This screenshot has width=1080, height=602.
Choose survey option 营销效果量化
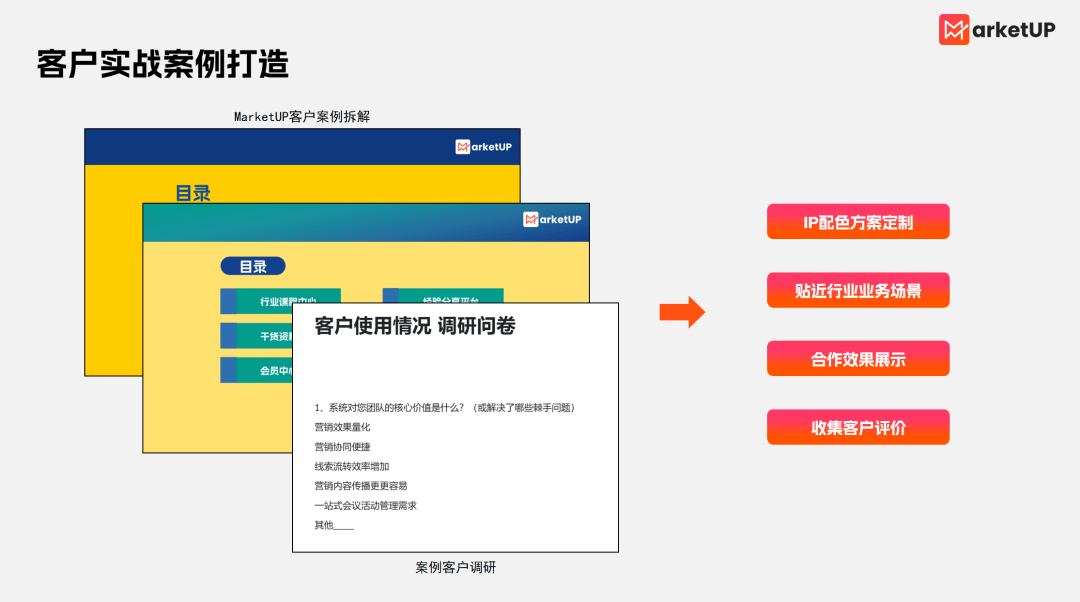[x=342, y=427]
